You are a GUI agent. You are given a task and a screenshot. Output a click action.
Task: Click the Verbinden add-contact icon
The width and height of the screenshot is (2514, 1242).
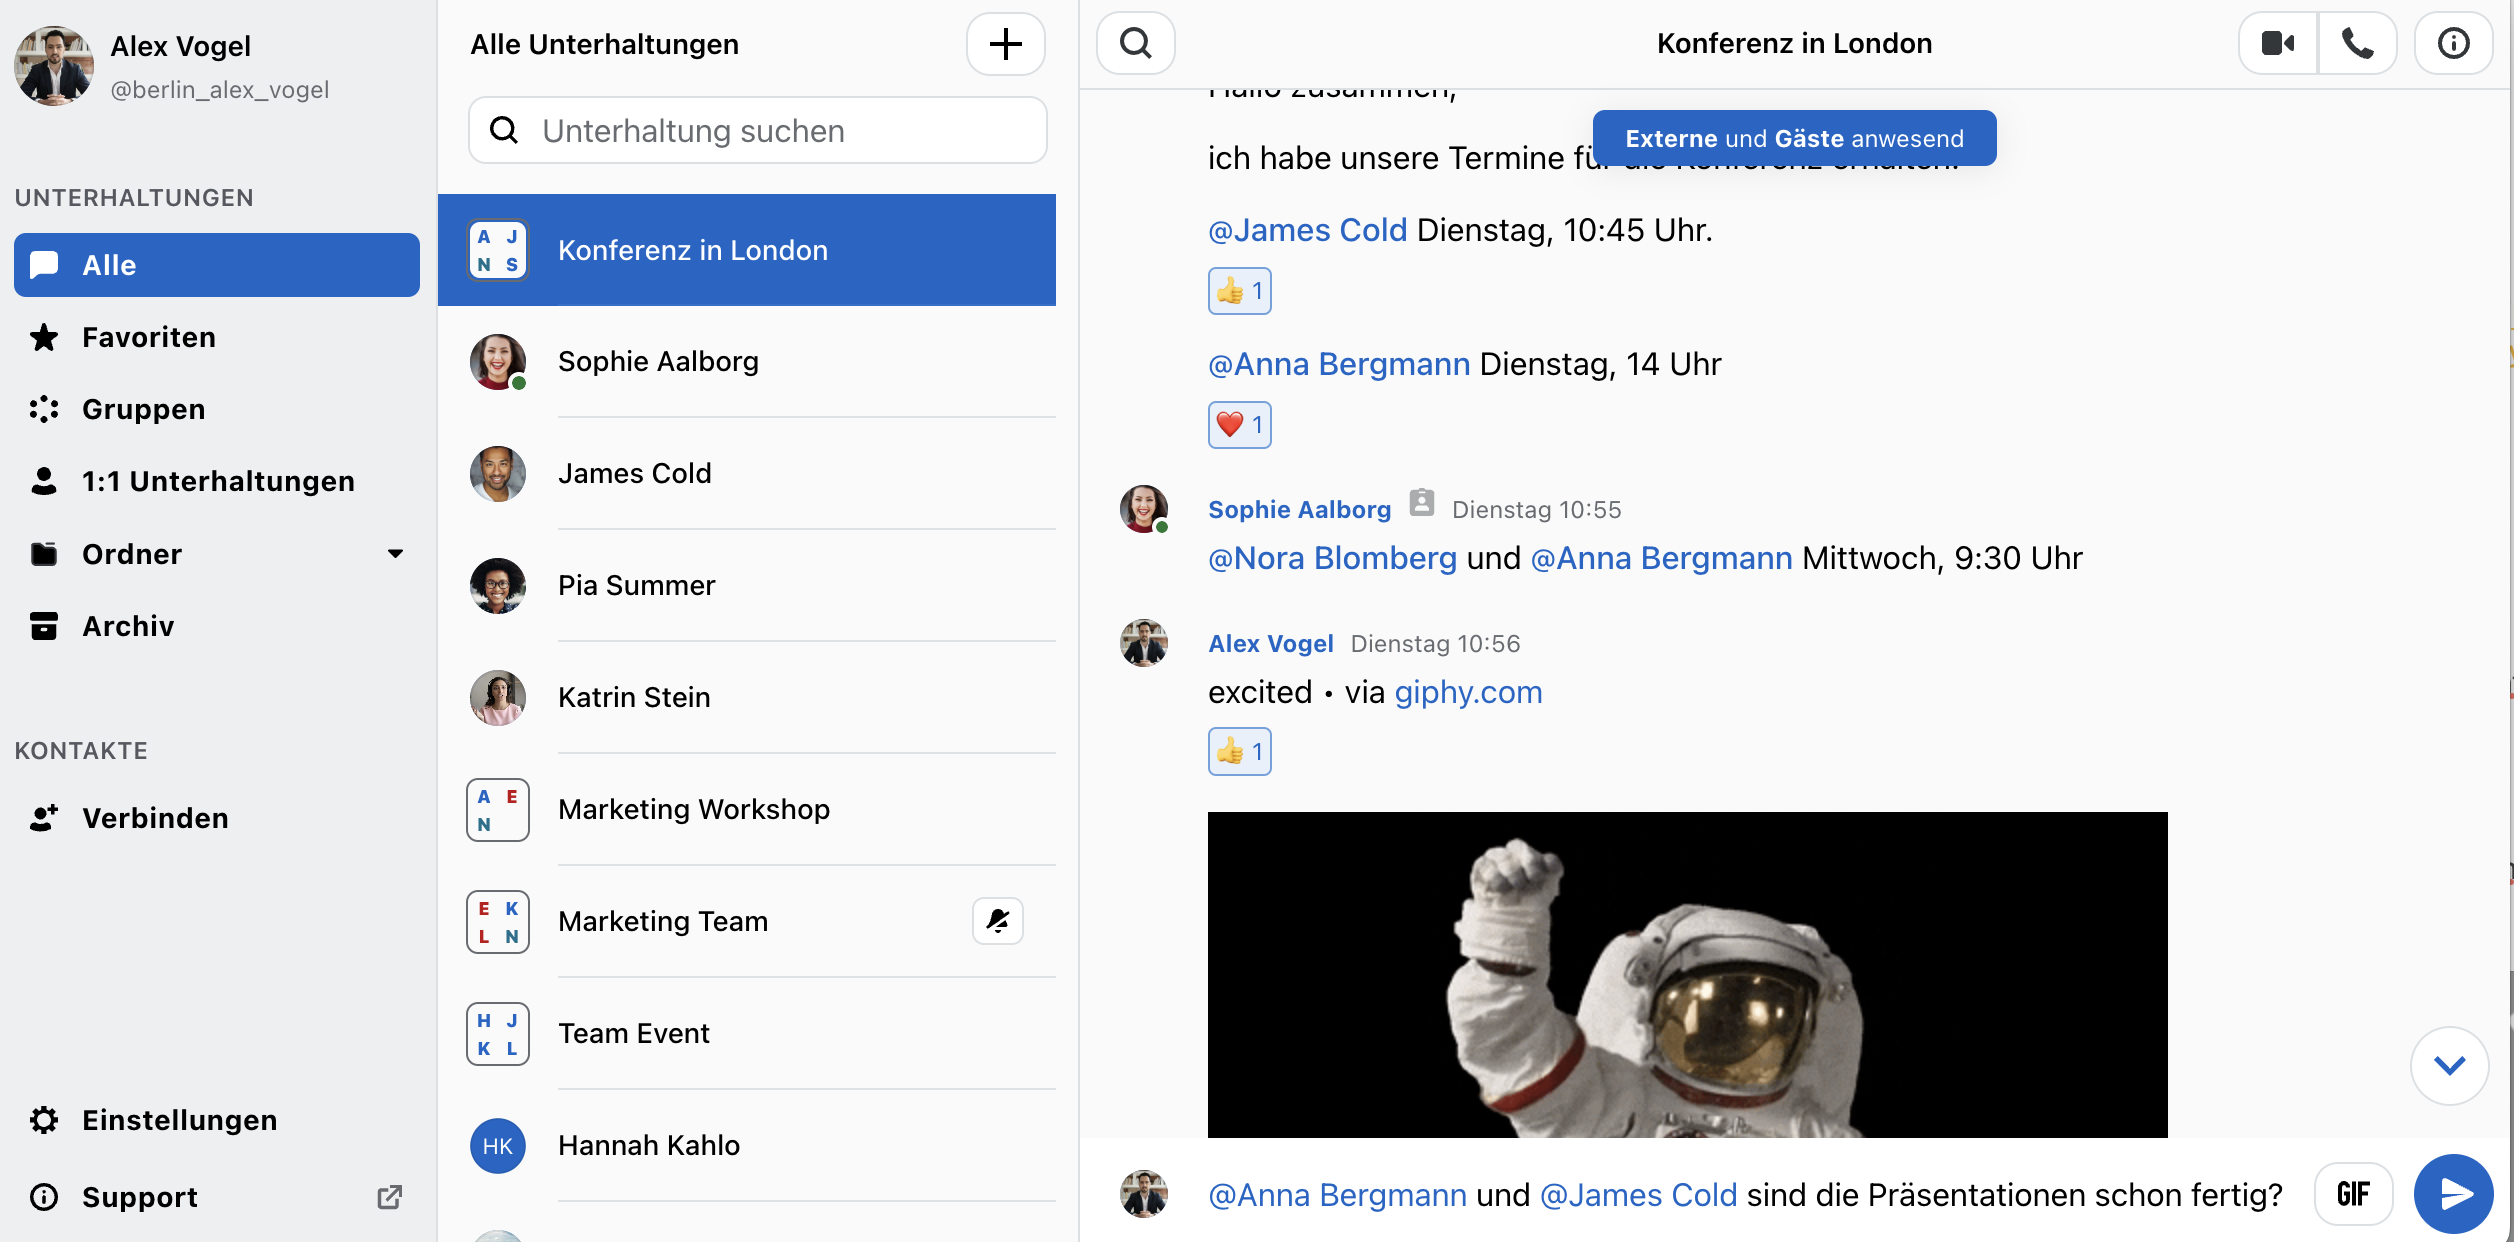point(44,818)
